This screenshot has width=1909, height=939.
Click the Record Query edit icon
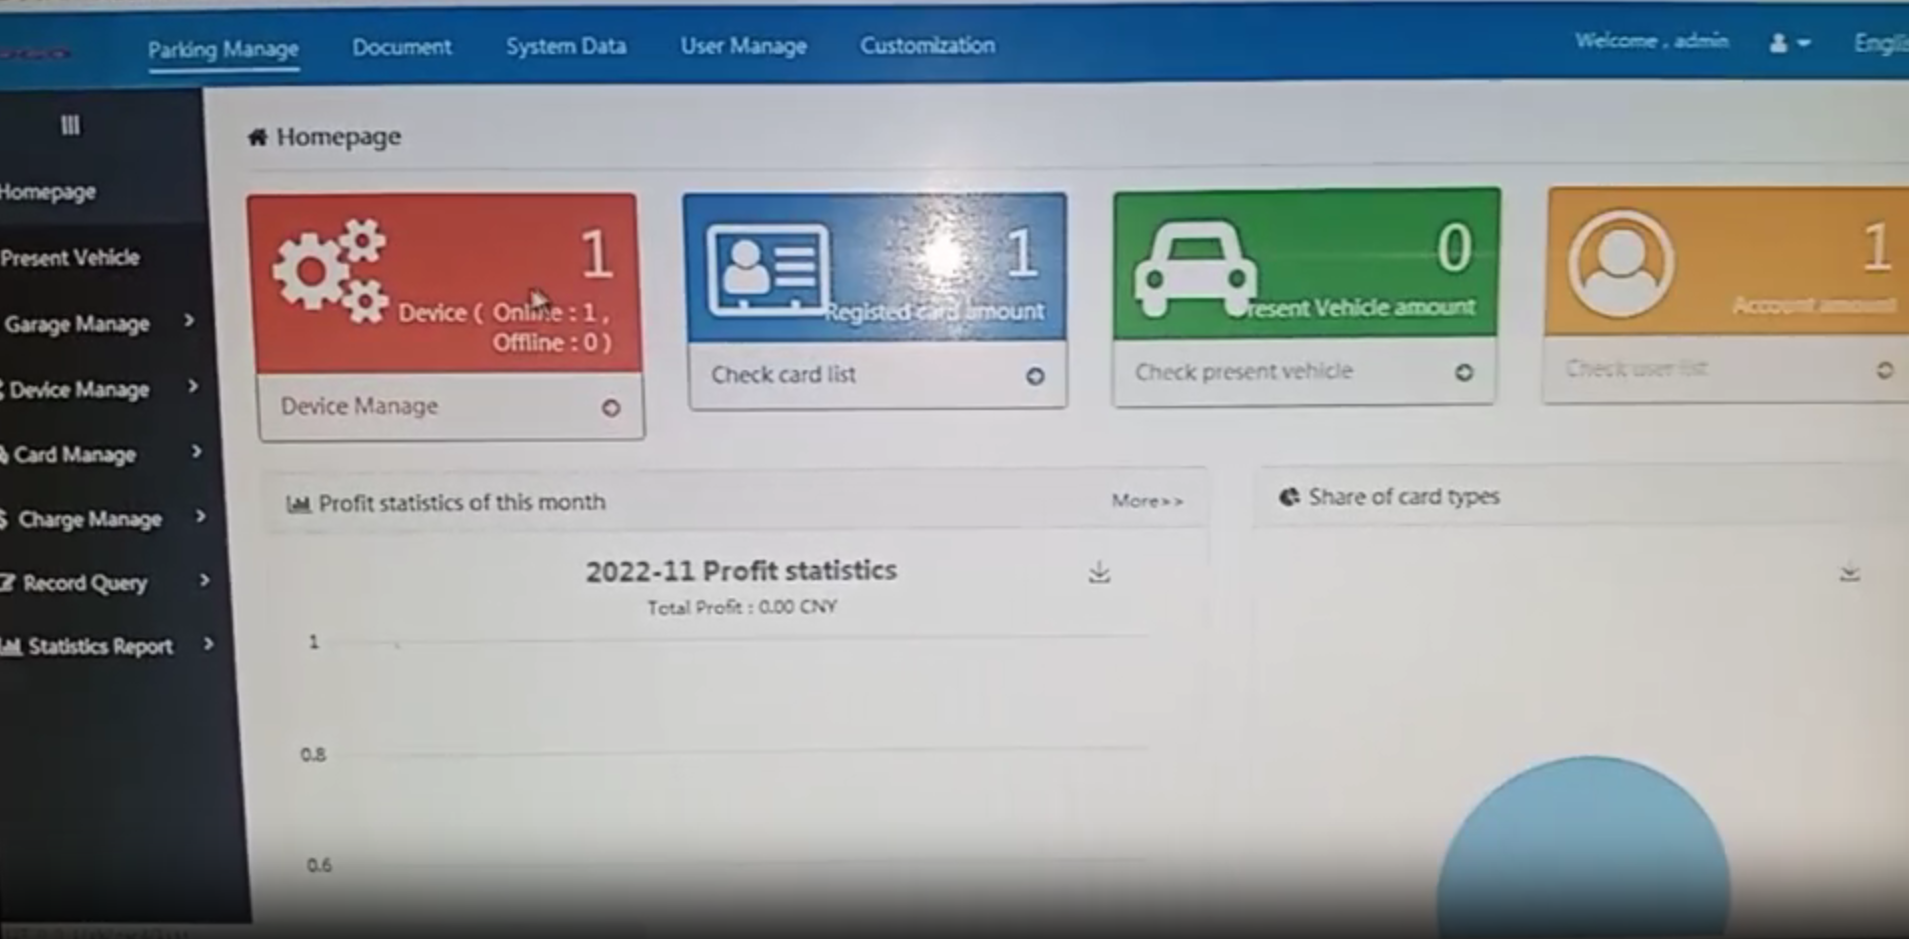(8, 583)
